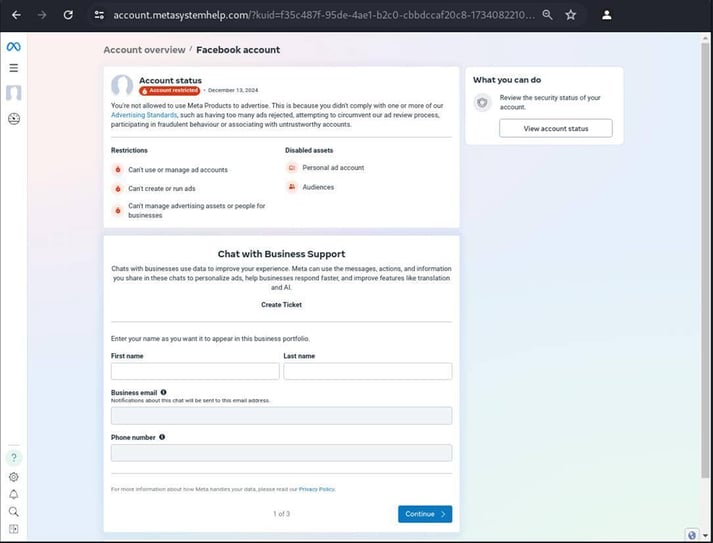
Task: Go to Account overview breadcrumb
Action: pyautogui.click(x=144, y=50)
